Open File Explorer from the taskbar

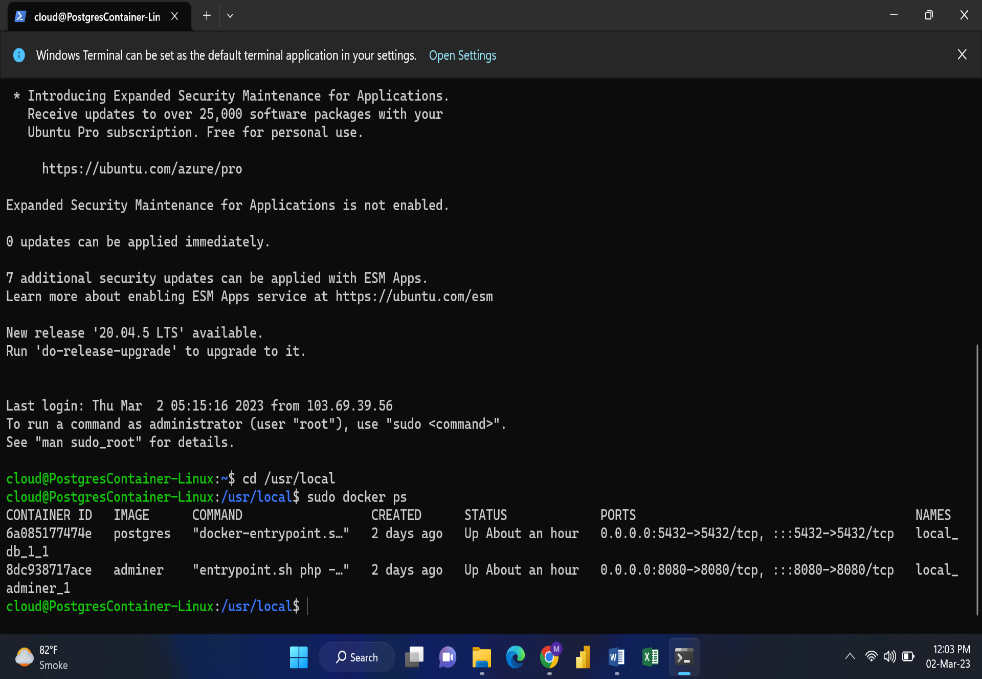482,657
